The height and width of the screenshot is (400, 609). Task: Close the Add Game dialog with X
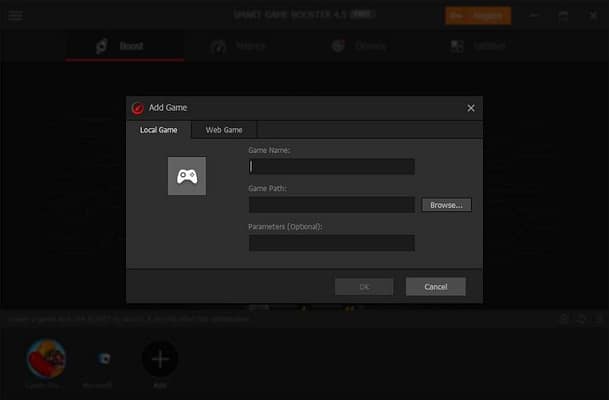click(471, 108)
